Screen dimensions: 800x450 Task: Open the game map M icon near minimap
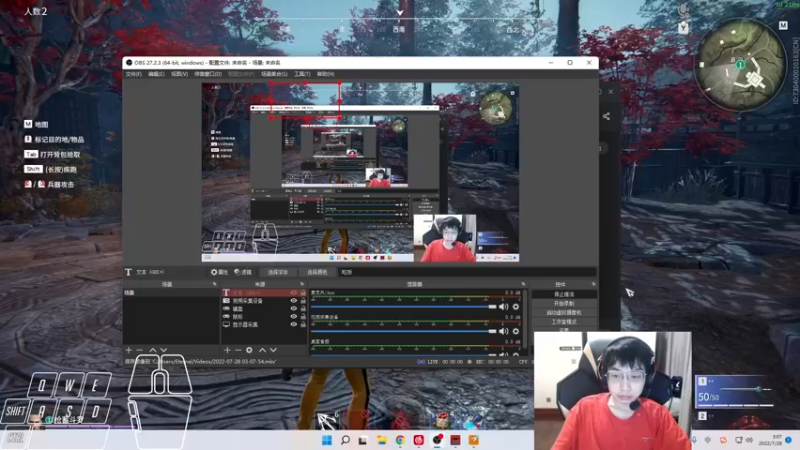coord(783,26)
